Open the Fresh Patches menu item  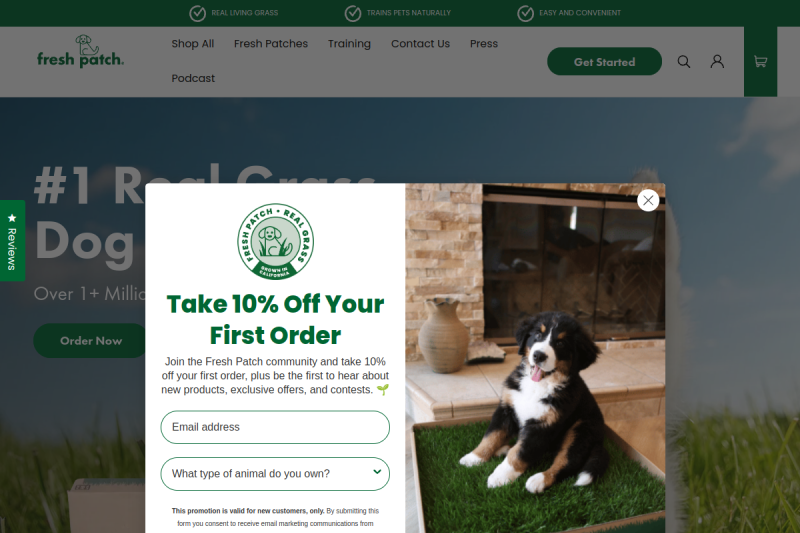click(271, 44)
